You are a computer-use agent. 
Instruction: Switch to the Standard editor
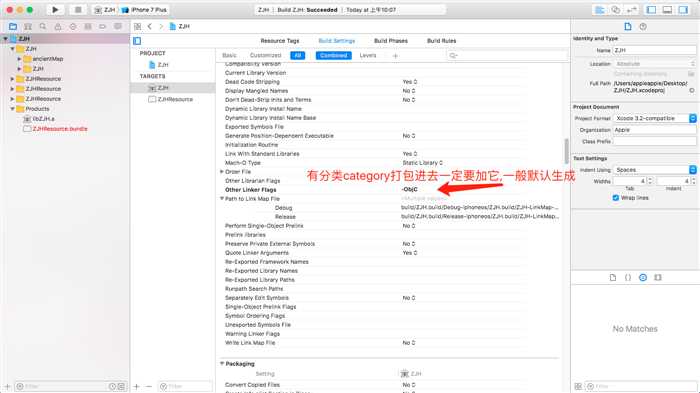click(x=600, y=10)
